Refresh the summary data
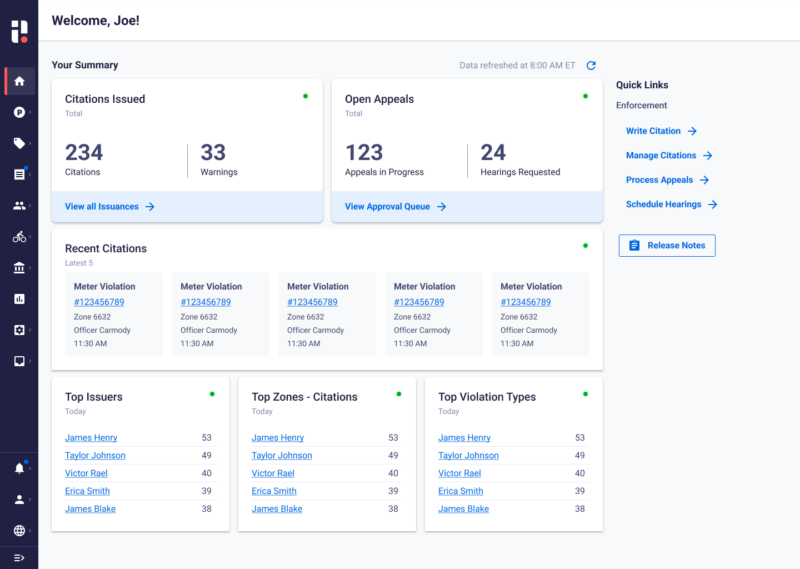This screenshot has height=569, width=800. click(x=591, y=66)
